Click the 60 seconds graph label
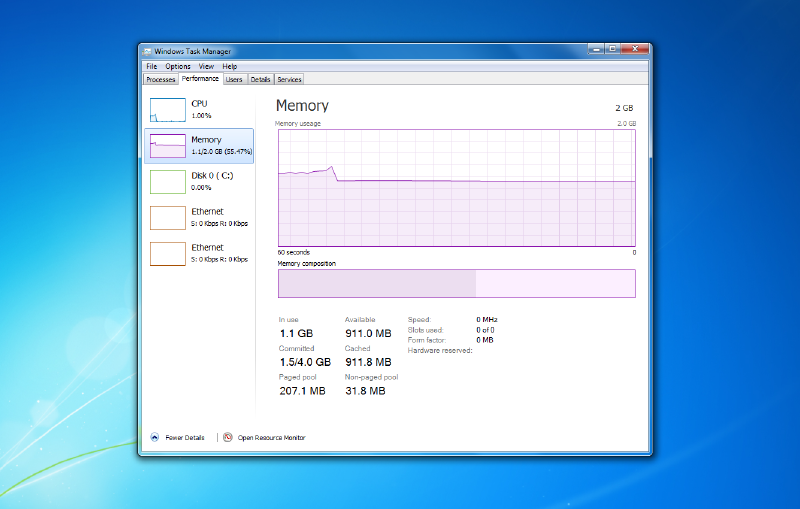Image resolution: width=800 pixels, height=509 pixels. tap(294, 252)
